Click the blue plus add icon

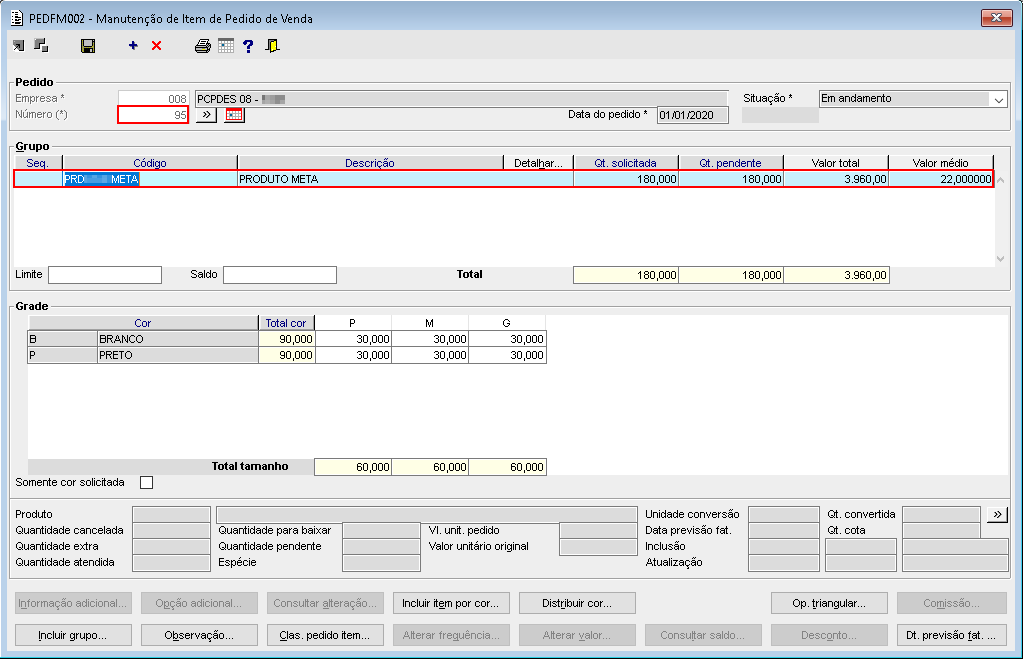133,46
